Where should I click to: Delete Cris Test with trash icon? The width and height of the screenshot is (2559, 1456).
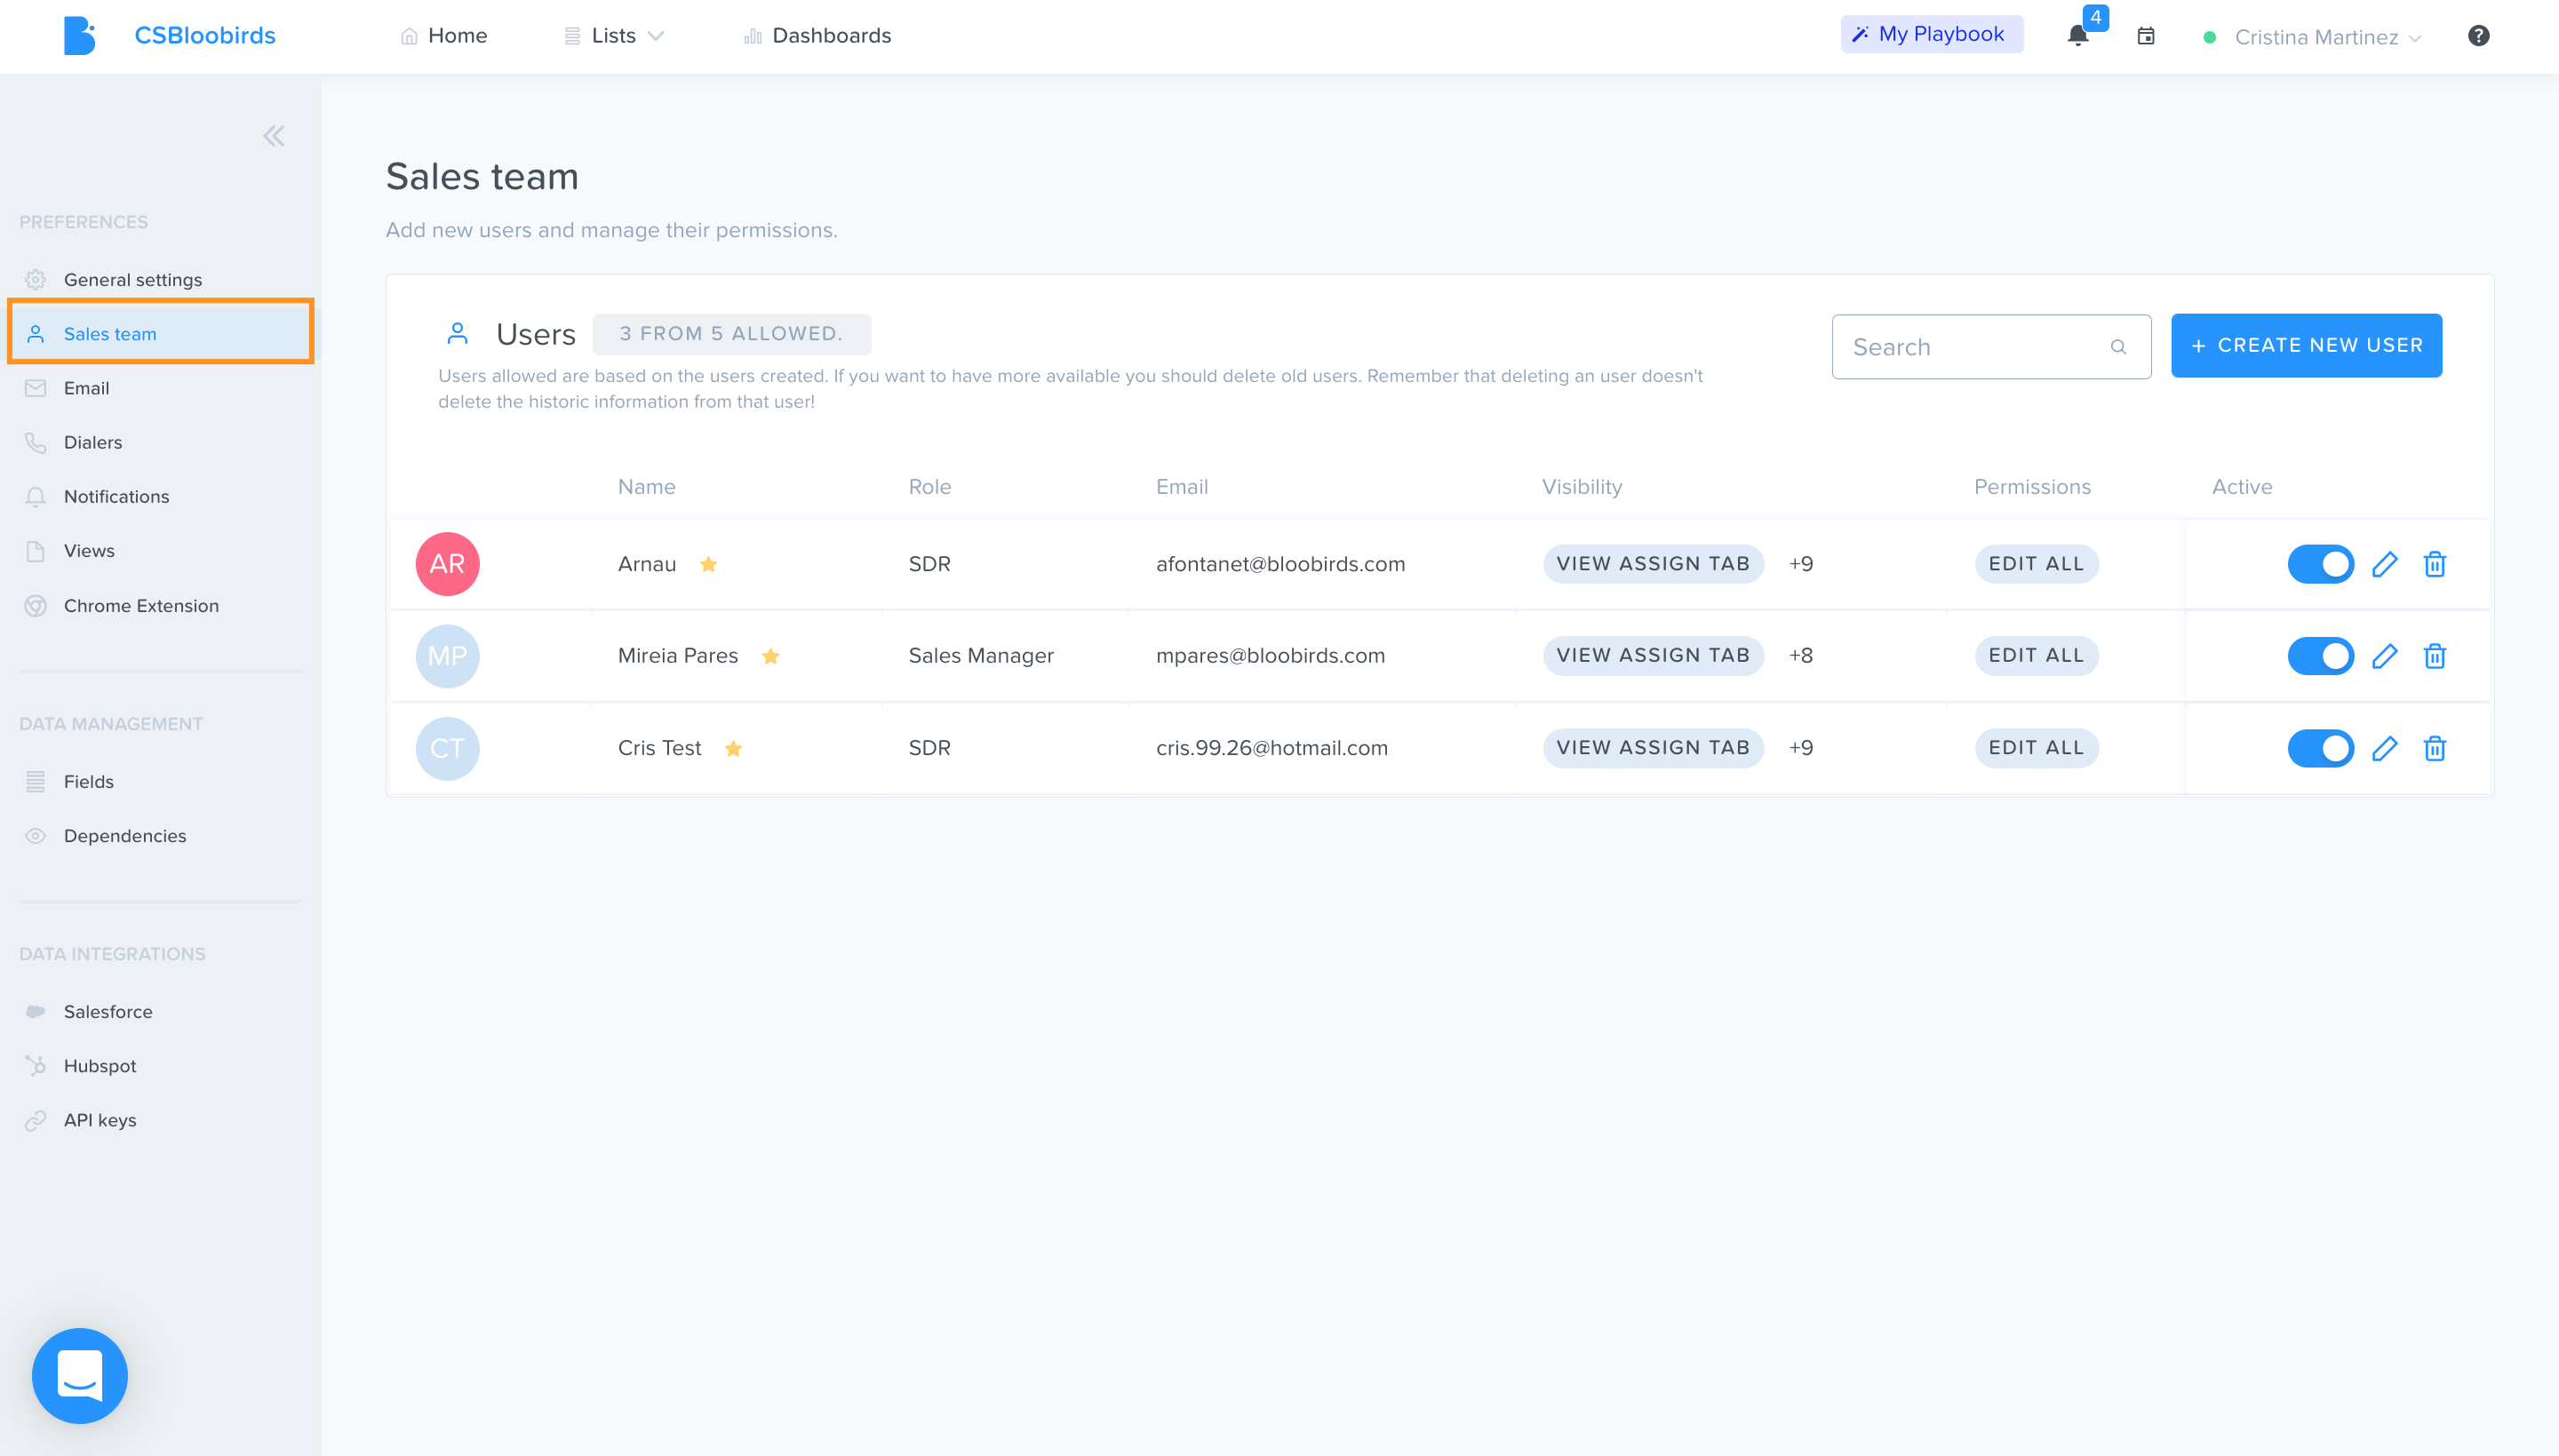pos(2434,748)
